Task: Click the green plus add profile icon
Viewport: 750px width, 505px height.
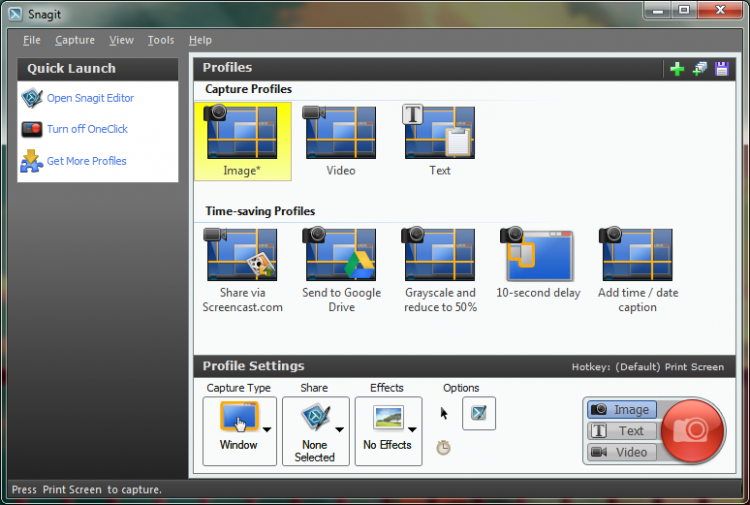Action: click(677, 69)
